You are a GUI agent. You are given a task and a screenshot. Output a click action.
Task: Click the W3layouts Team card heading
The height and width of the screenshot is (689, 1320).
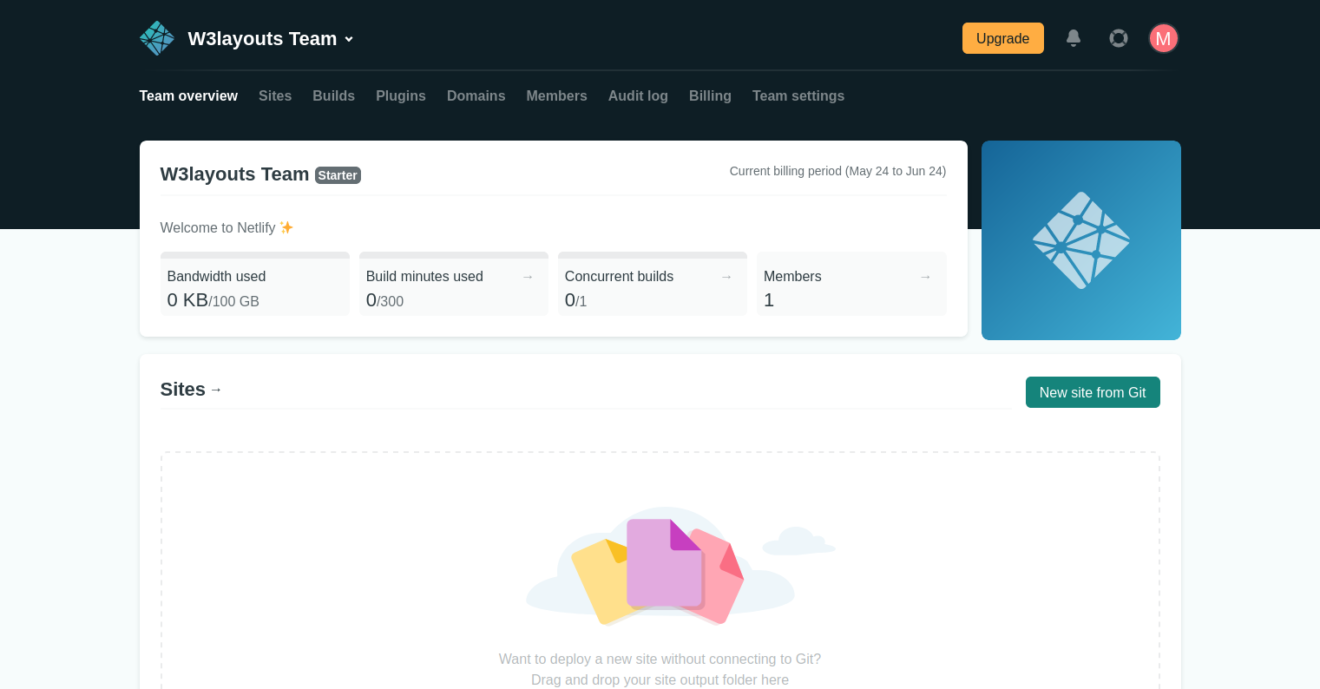[235, 174]
